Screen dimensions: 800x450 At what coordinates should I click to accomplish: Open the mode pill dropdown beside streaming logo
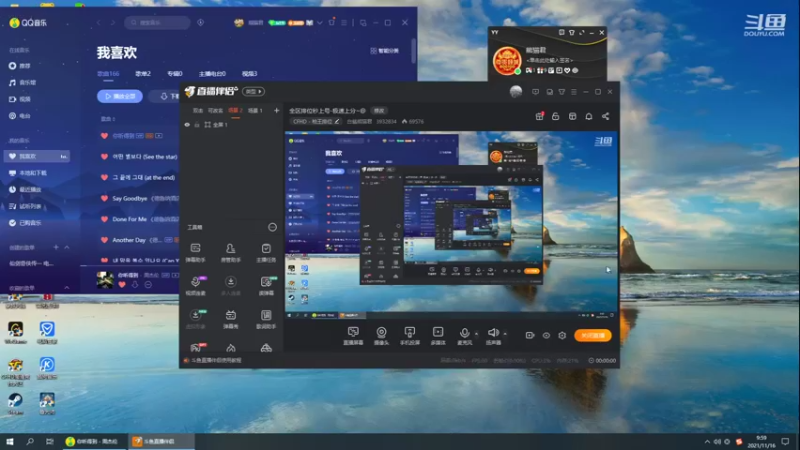pos(254,91)
